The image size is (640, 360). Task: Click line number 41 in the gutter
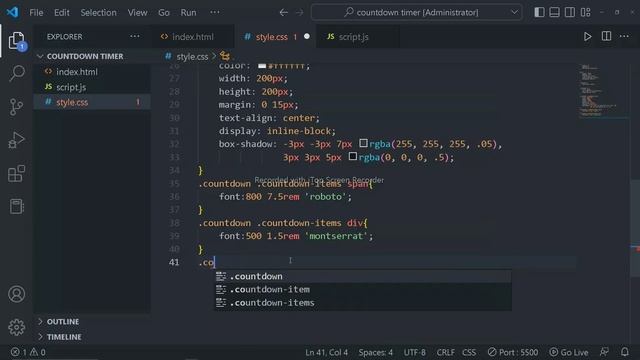(x=174, y=262)
